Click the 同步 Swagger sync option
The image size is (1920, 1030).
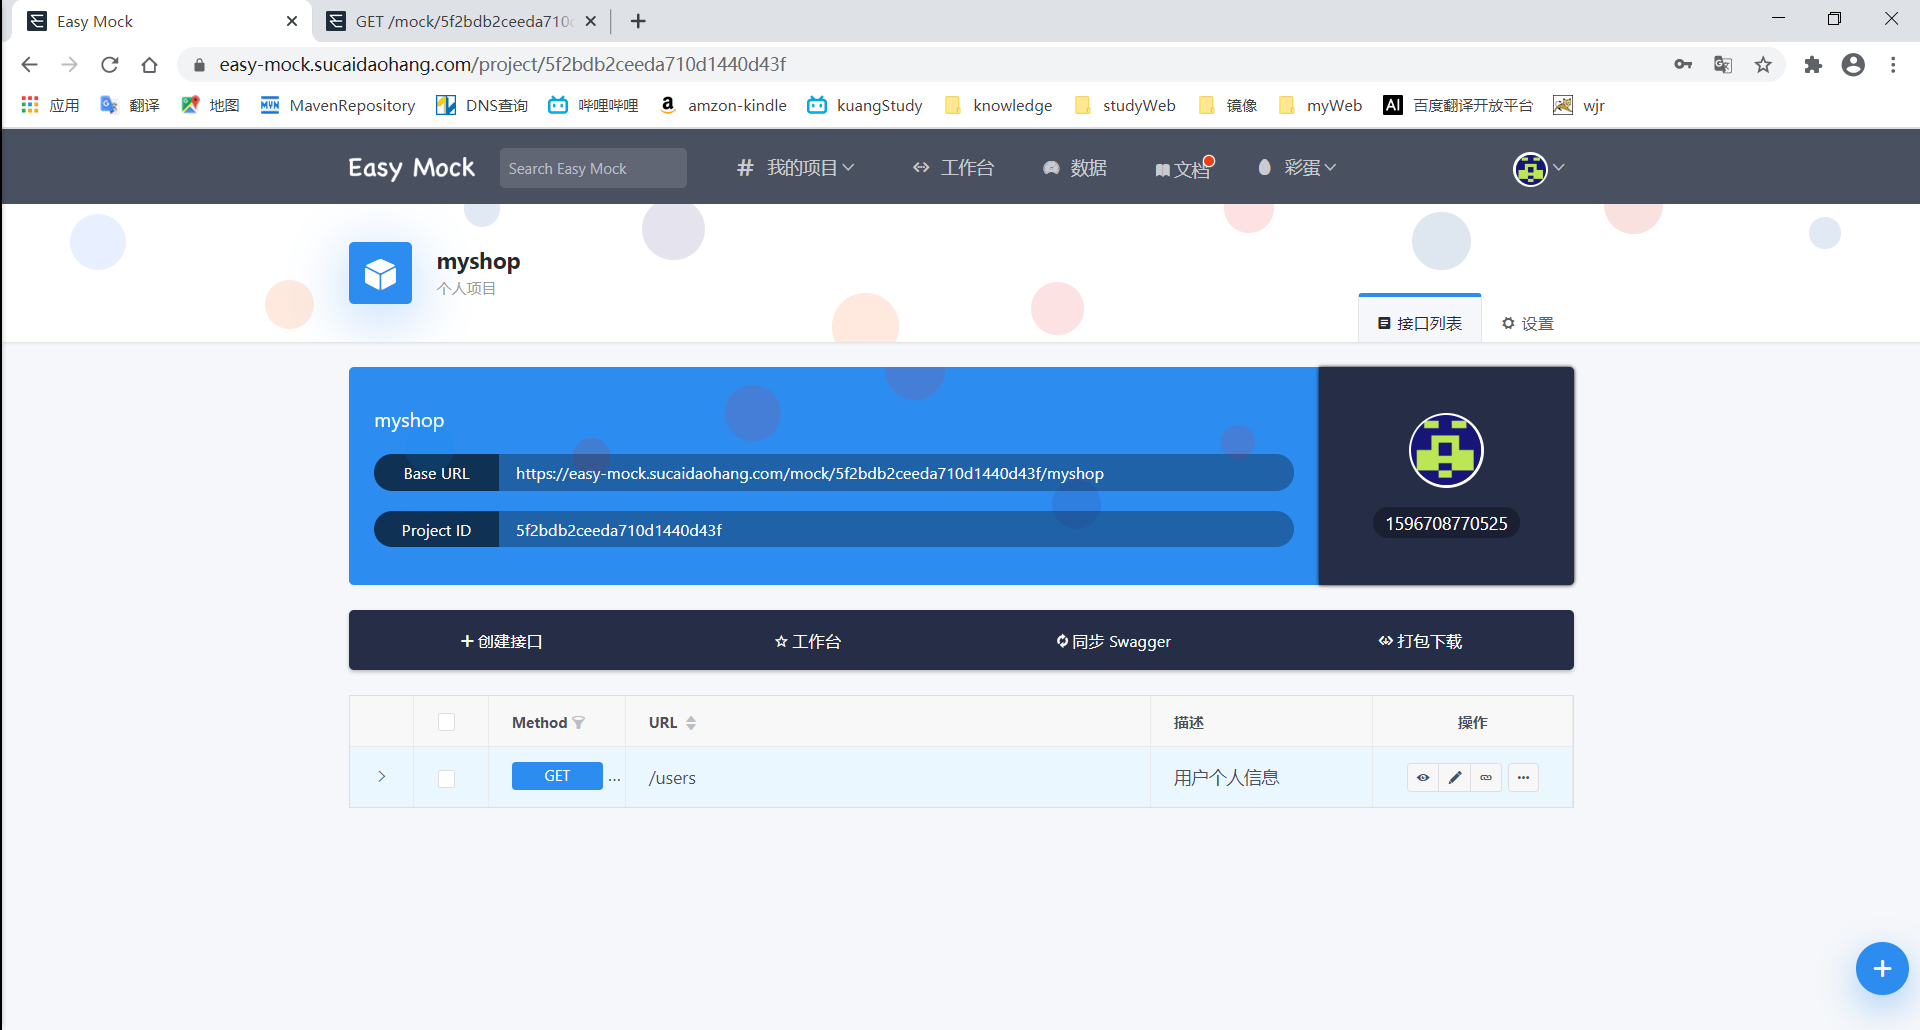point(1113,641)
